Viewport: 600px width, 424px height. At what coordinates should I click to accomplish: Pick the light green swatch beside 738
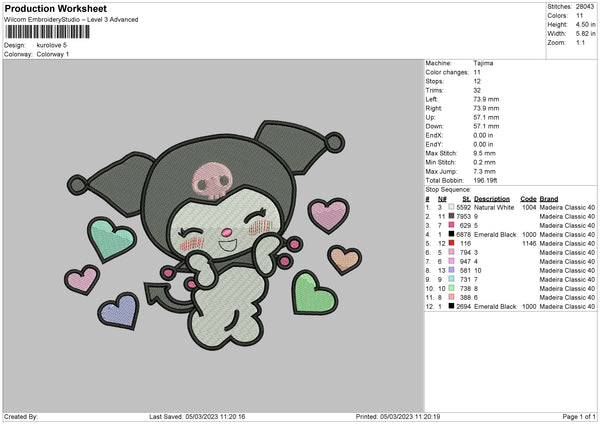click(x=452, y=288)
